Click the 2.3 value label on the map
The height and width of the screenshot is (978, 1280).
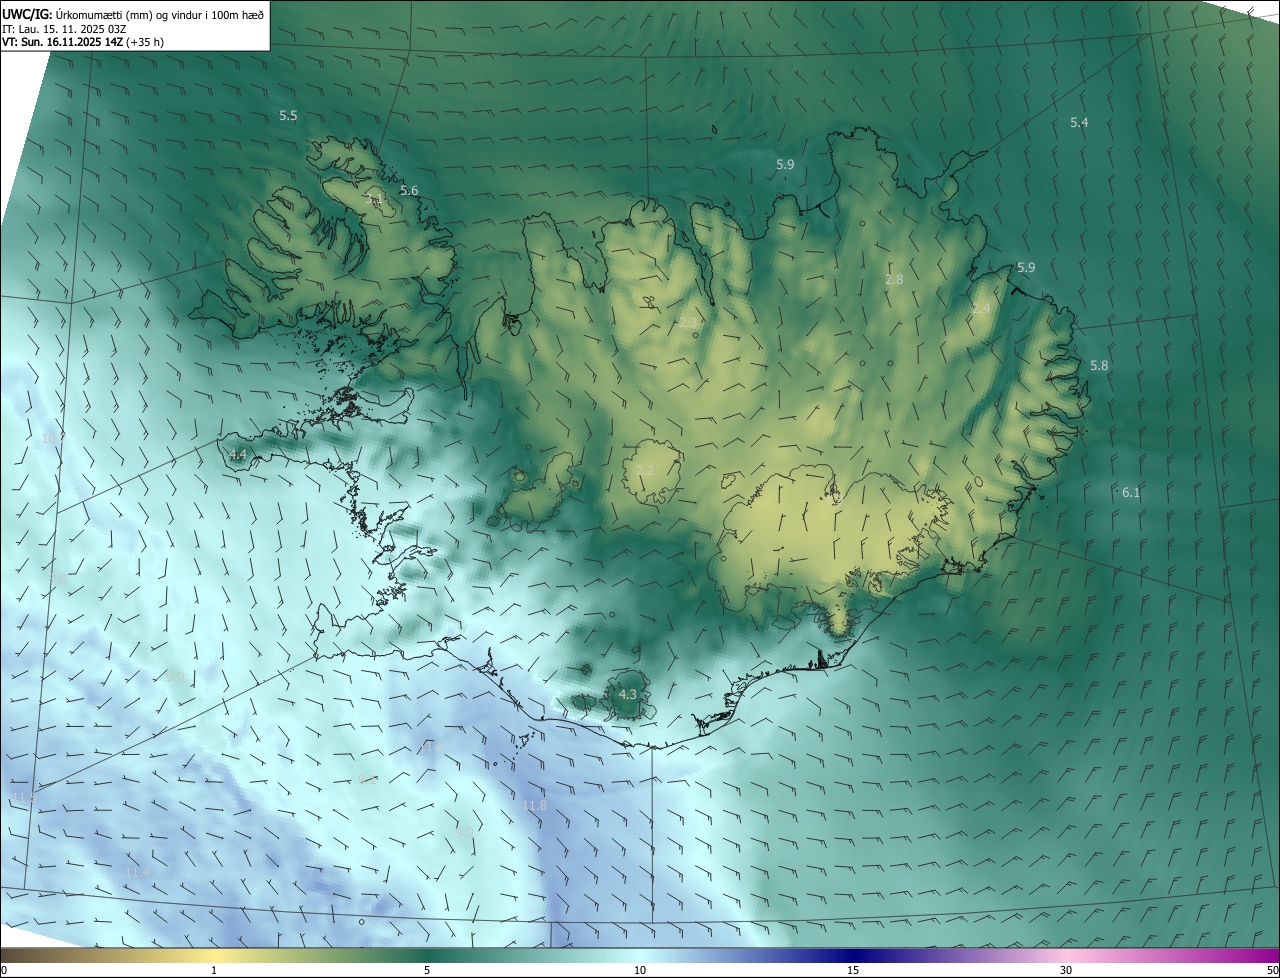[x=688, y=322]
